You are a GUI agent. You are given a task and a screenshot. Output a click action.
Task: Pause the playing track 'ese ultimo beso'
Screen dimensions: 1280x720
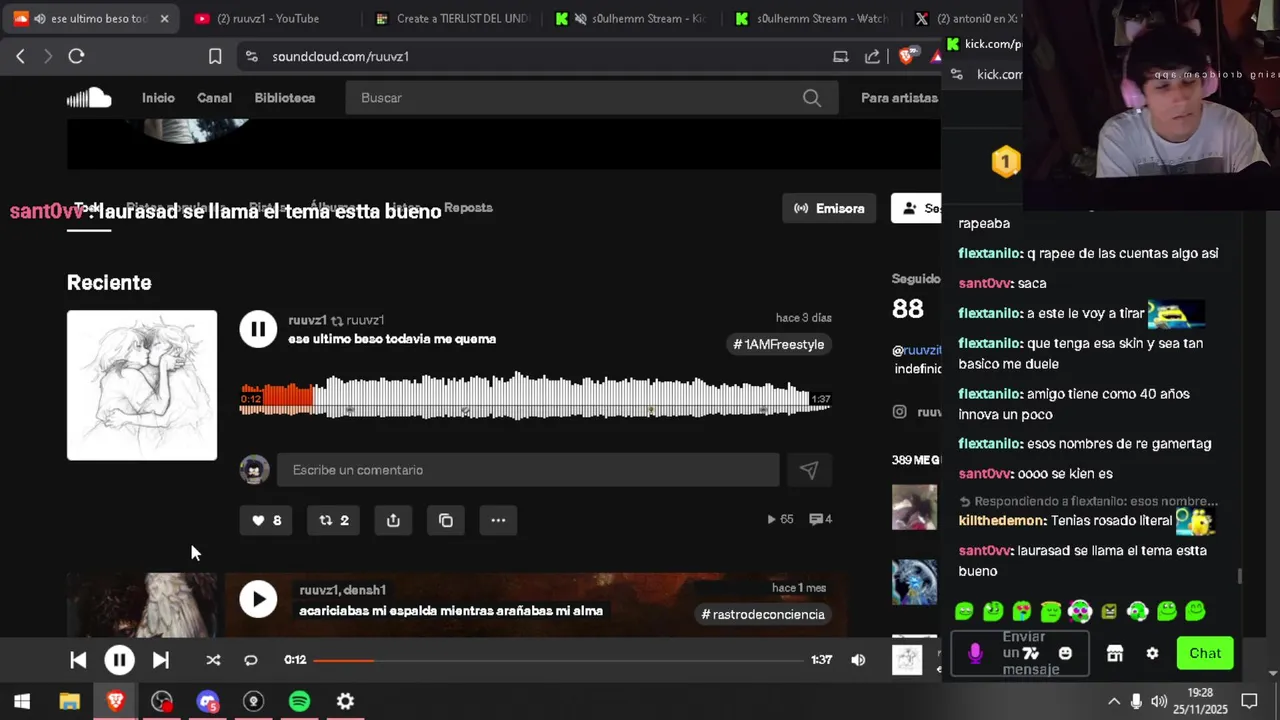258,329
